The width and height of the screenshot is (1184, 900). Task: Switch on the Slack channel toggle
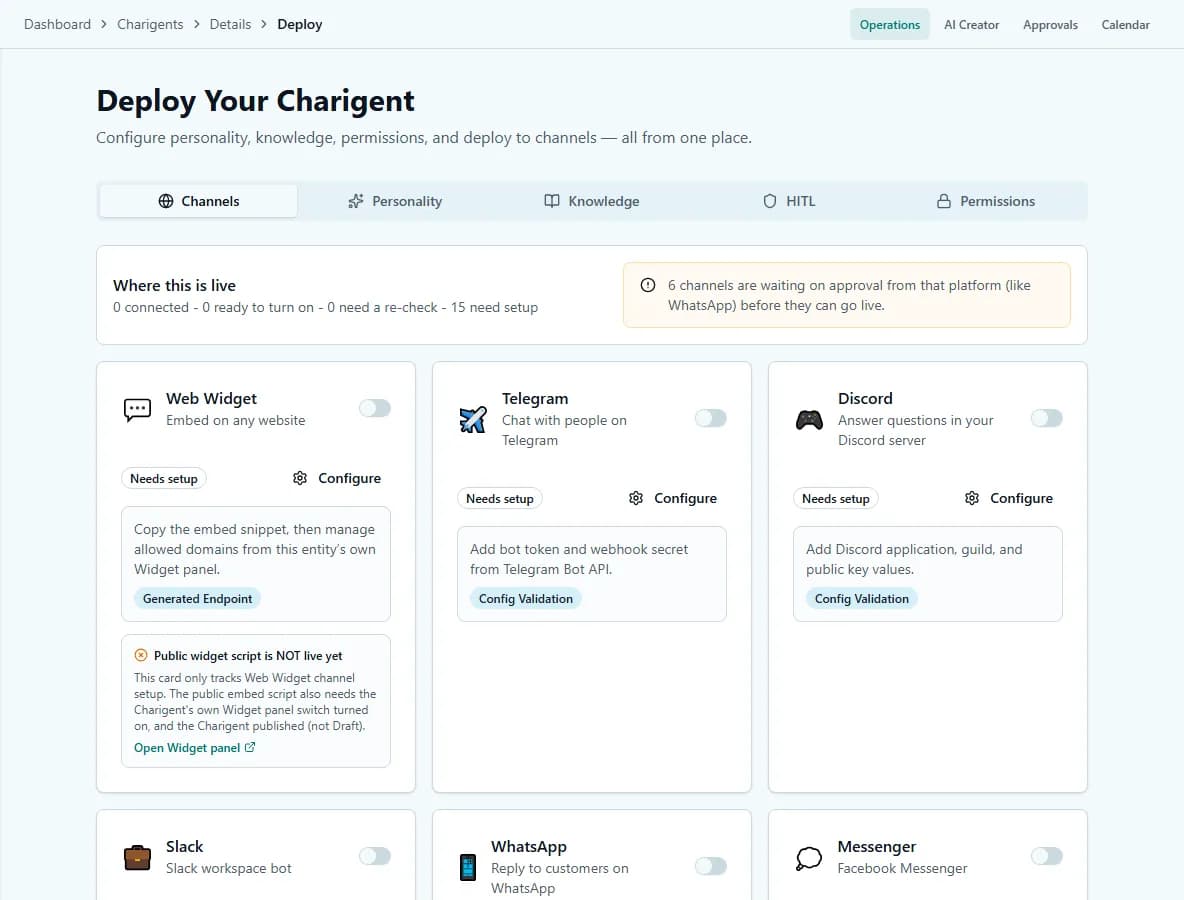(x=375, y=856)
